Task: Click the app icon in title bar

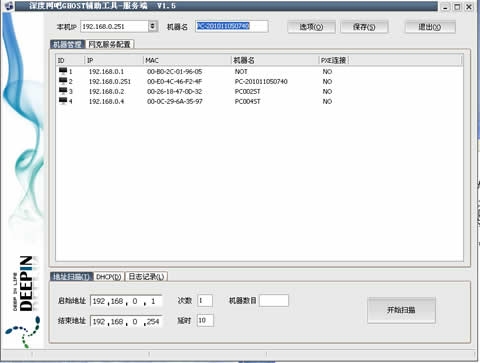Action: point(9,6)
